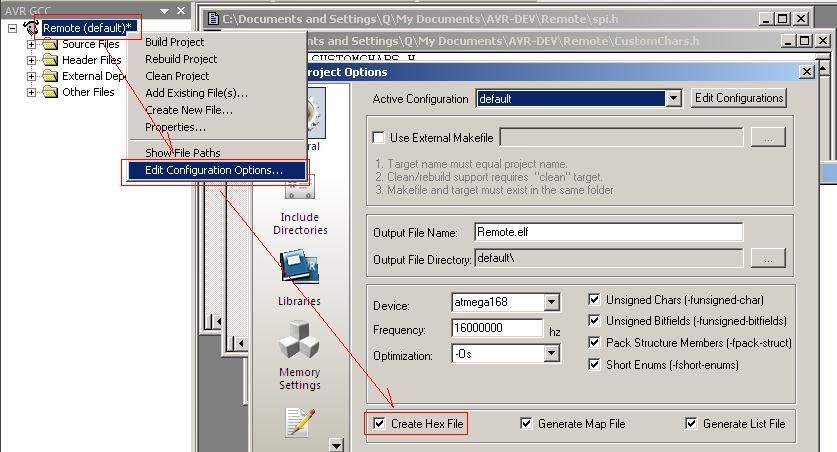Screen dimensions: 837x452
Task: Browse for Output File Directory
Action: [x=768, y=258]
